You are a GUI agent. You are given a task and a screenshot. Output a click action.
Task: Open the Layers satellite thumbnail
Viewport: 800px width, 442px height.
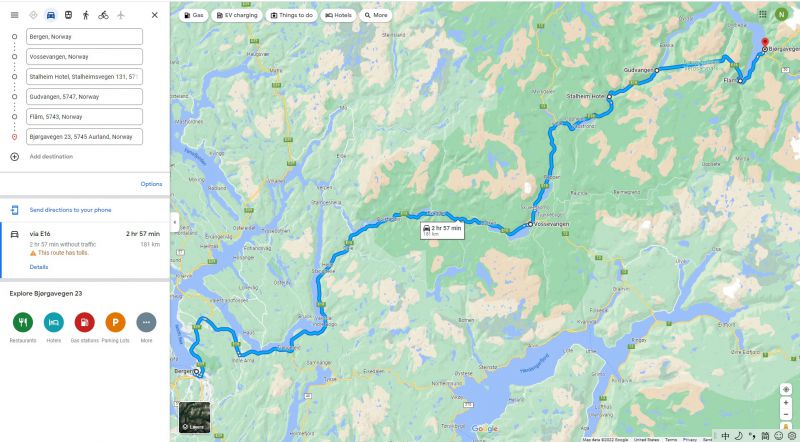(194, 417)
